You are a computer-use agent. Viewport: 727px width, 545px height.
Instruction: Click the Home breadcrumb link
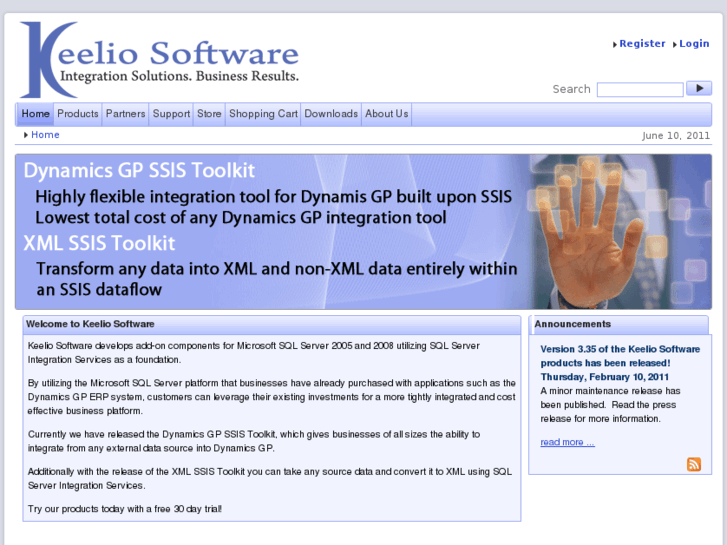click(45, 135)
